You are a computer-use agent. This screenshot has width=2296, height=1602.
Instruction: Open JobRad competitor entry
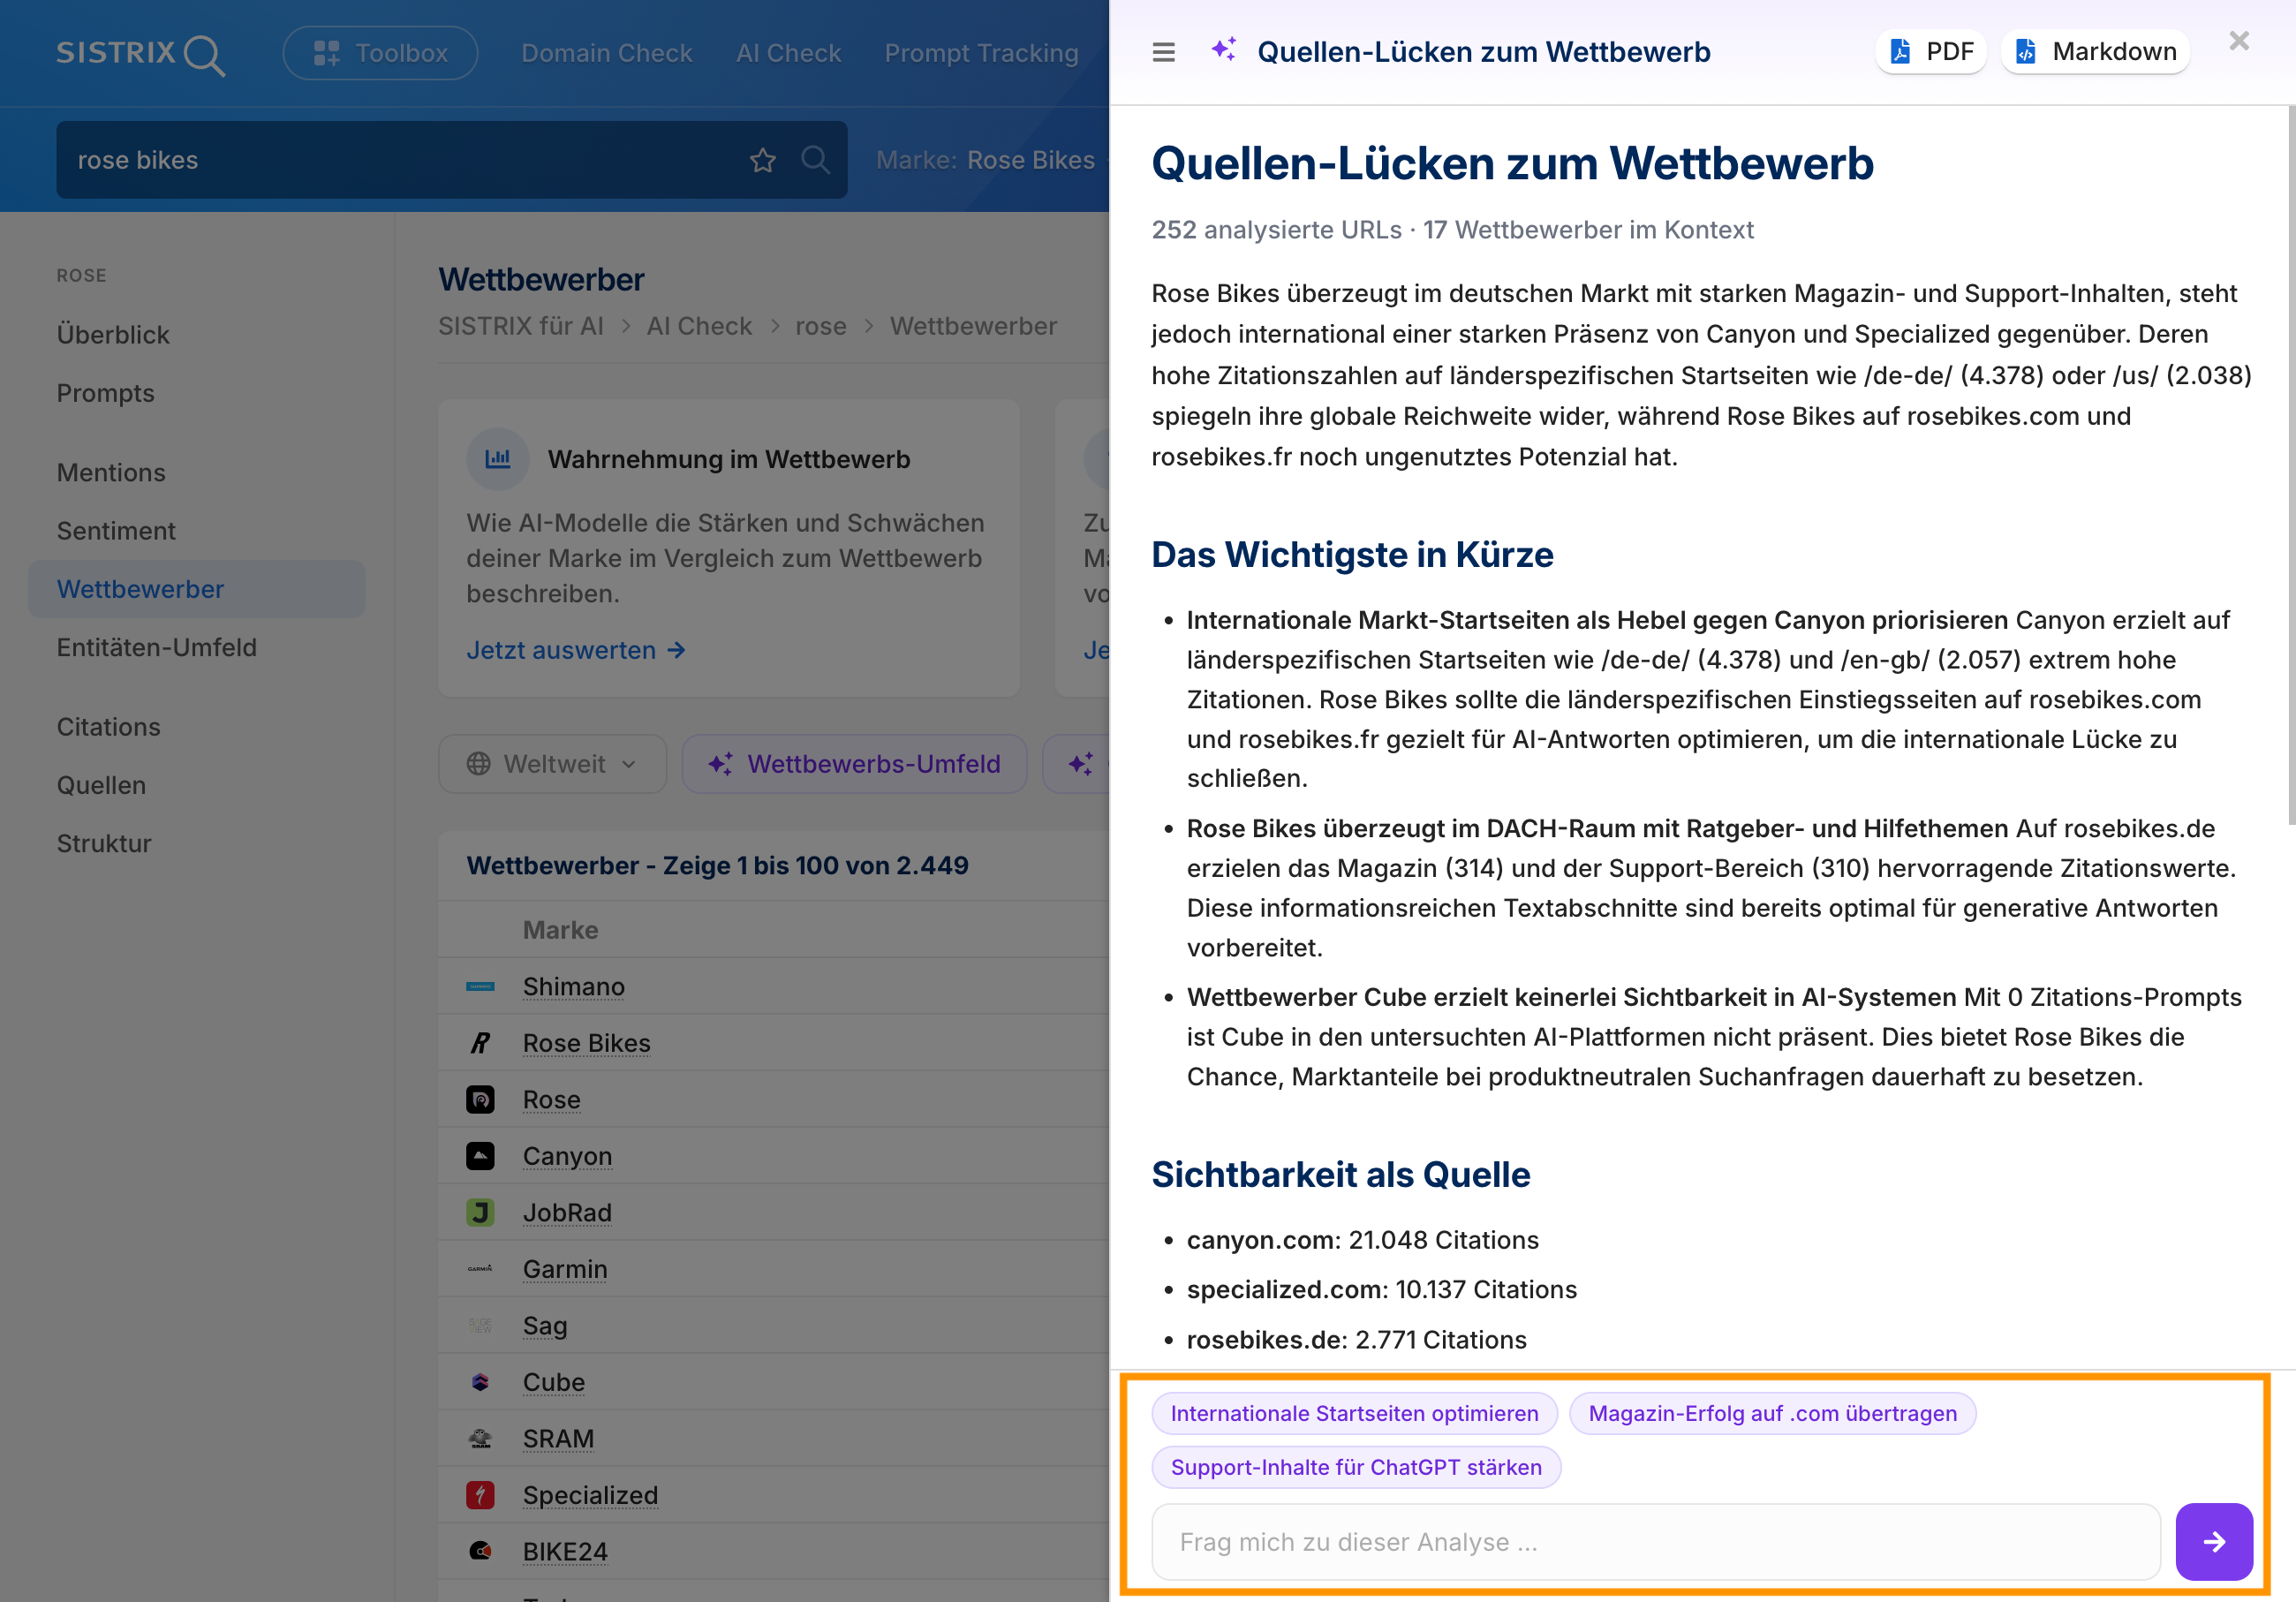coord(567,1213)
